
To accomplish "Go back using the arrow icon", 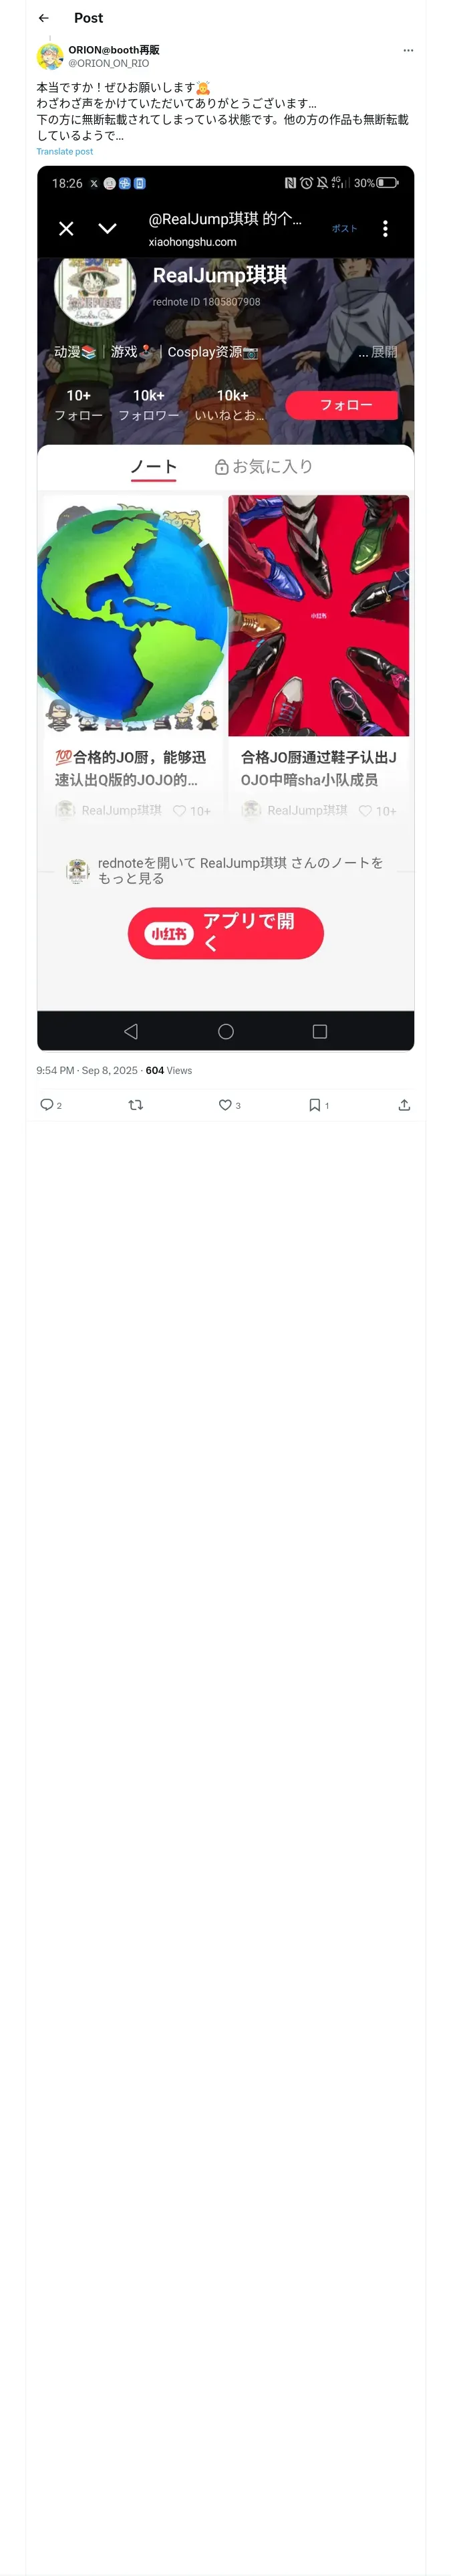I will coord(44,18).
